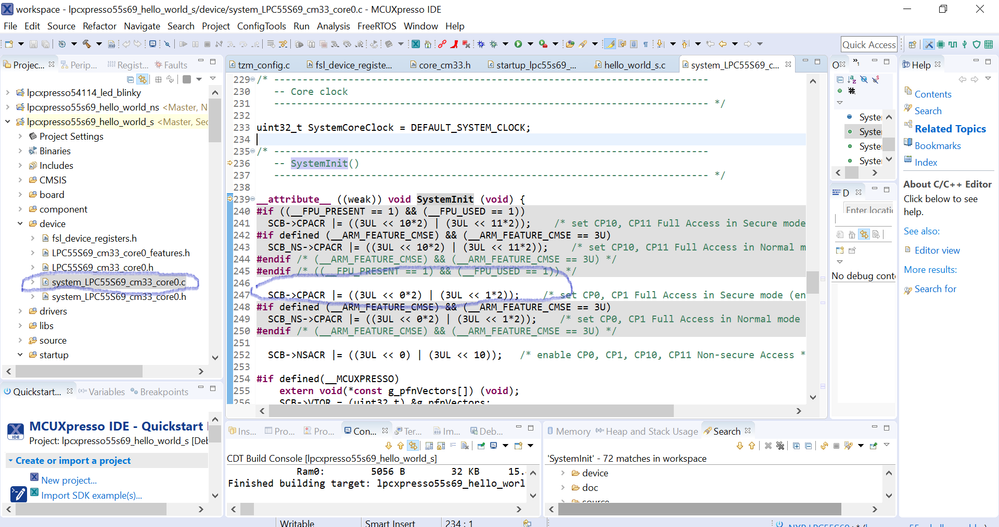Toggle the highlighted scroll lock icon in Build Console toolbar
The image size is (999, 527).
[x=413, y=445]
